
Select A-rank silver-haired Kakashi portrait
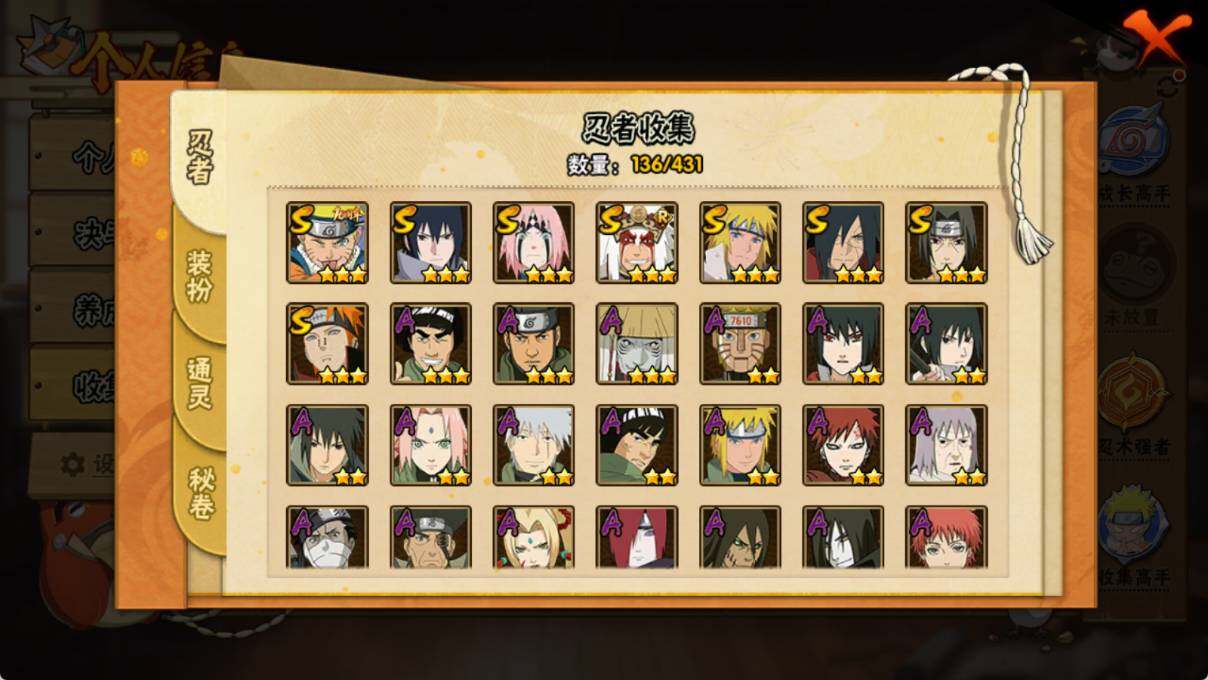coord(534,445)
